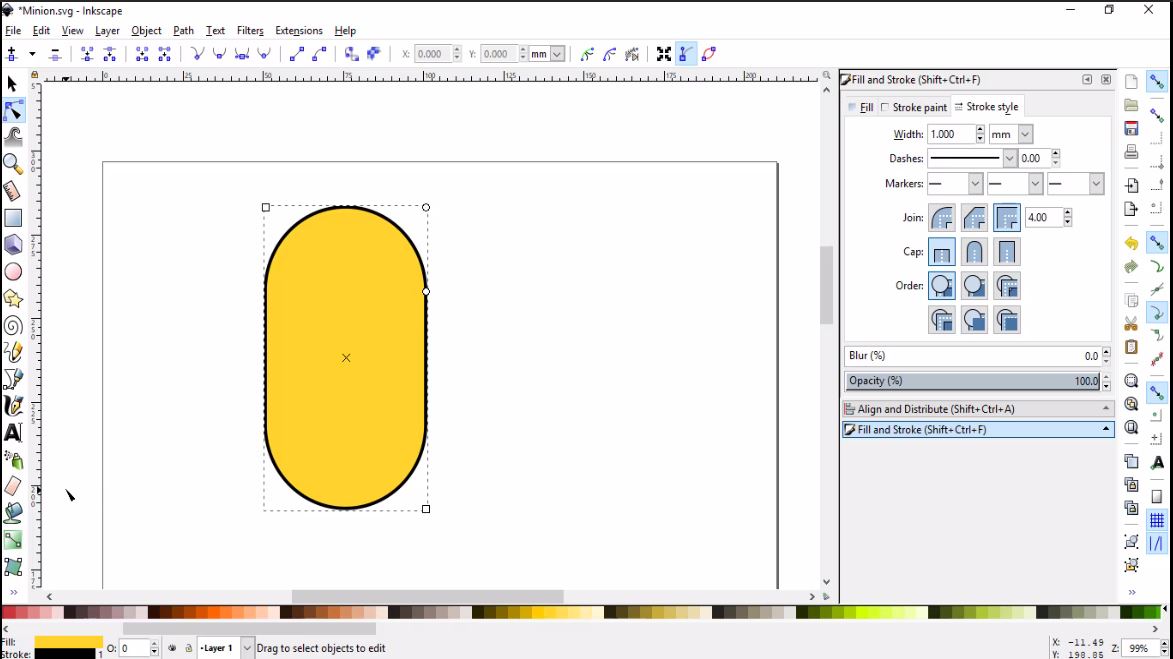Select the Star polygon tool
This screenshot has width=1173, height=659.
pos(13,298)
